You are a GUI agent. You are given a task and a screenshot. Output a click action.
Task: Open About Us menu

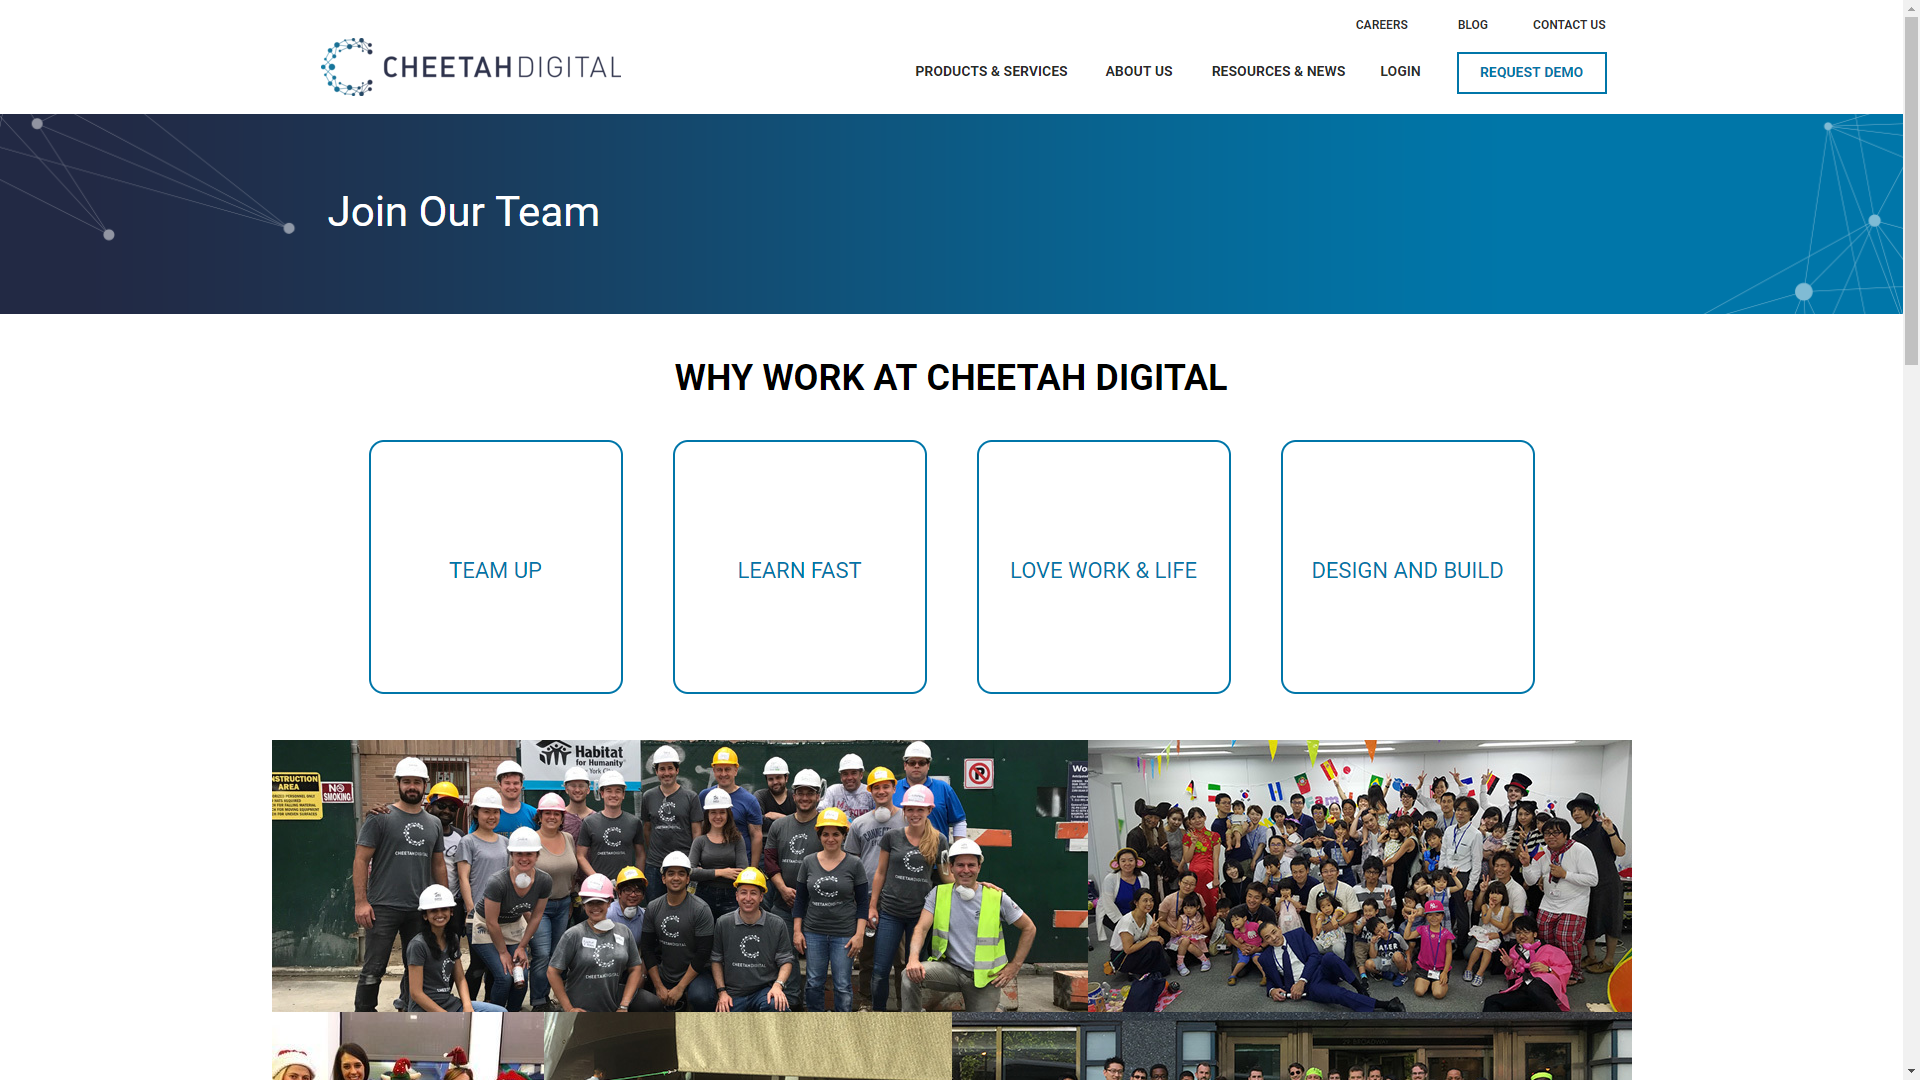(1138, 72)
